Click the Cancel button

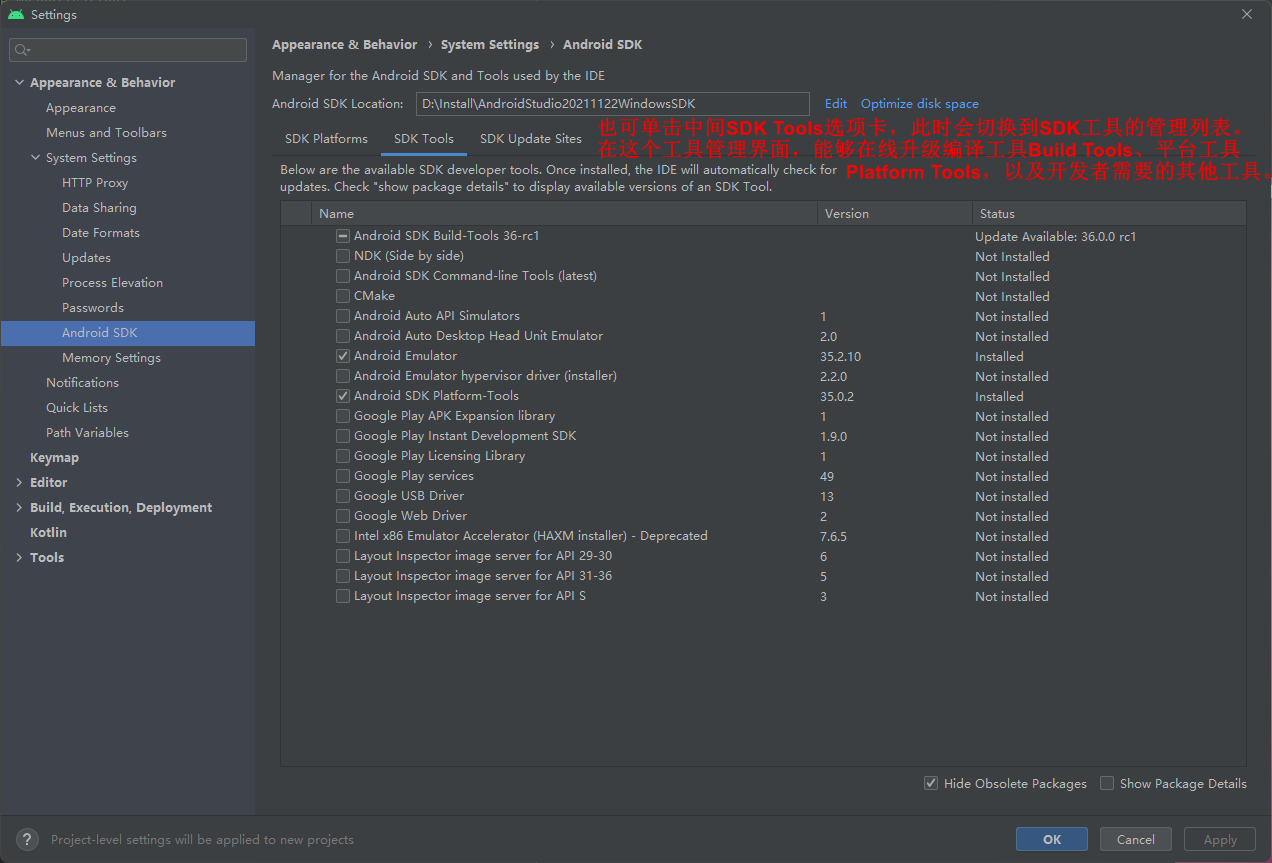(x=1136, y=840)
